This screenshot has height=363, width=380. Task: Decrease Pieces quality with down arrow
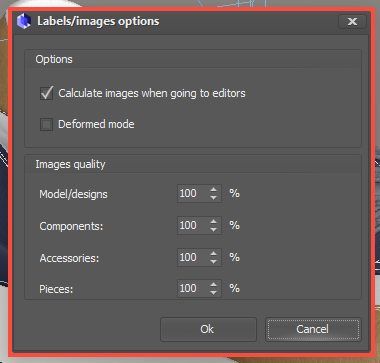coord(214,292)
